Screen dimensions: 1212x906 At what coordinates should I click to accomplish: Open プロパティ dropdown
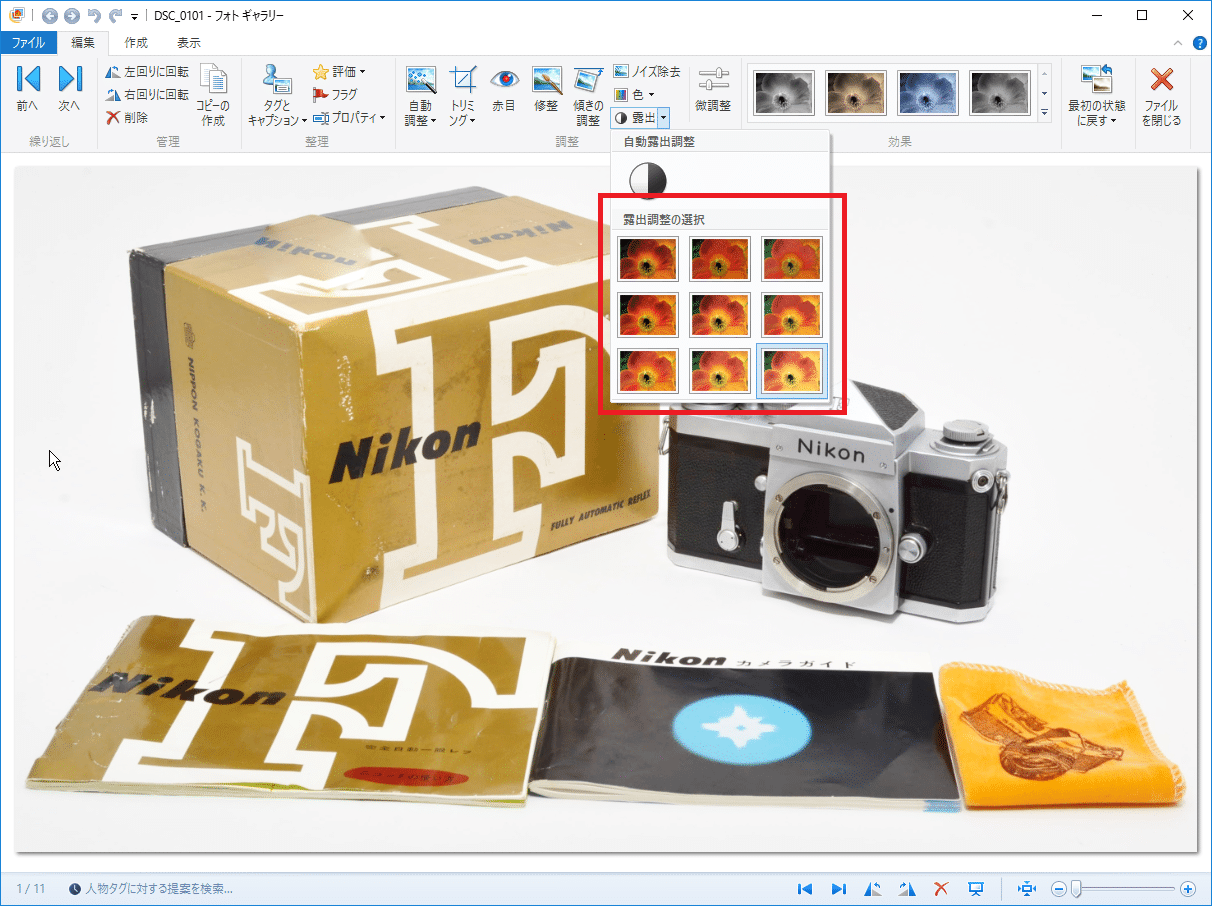(x=349, y=117)
